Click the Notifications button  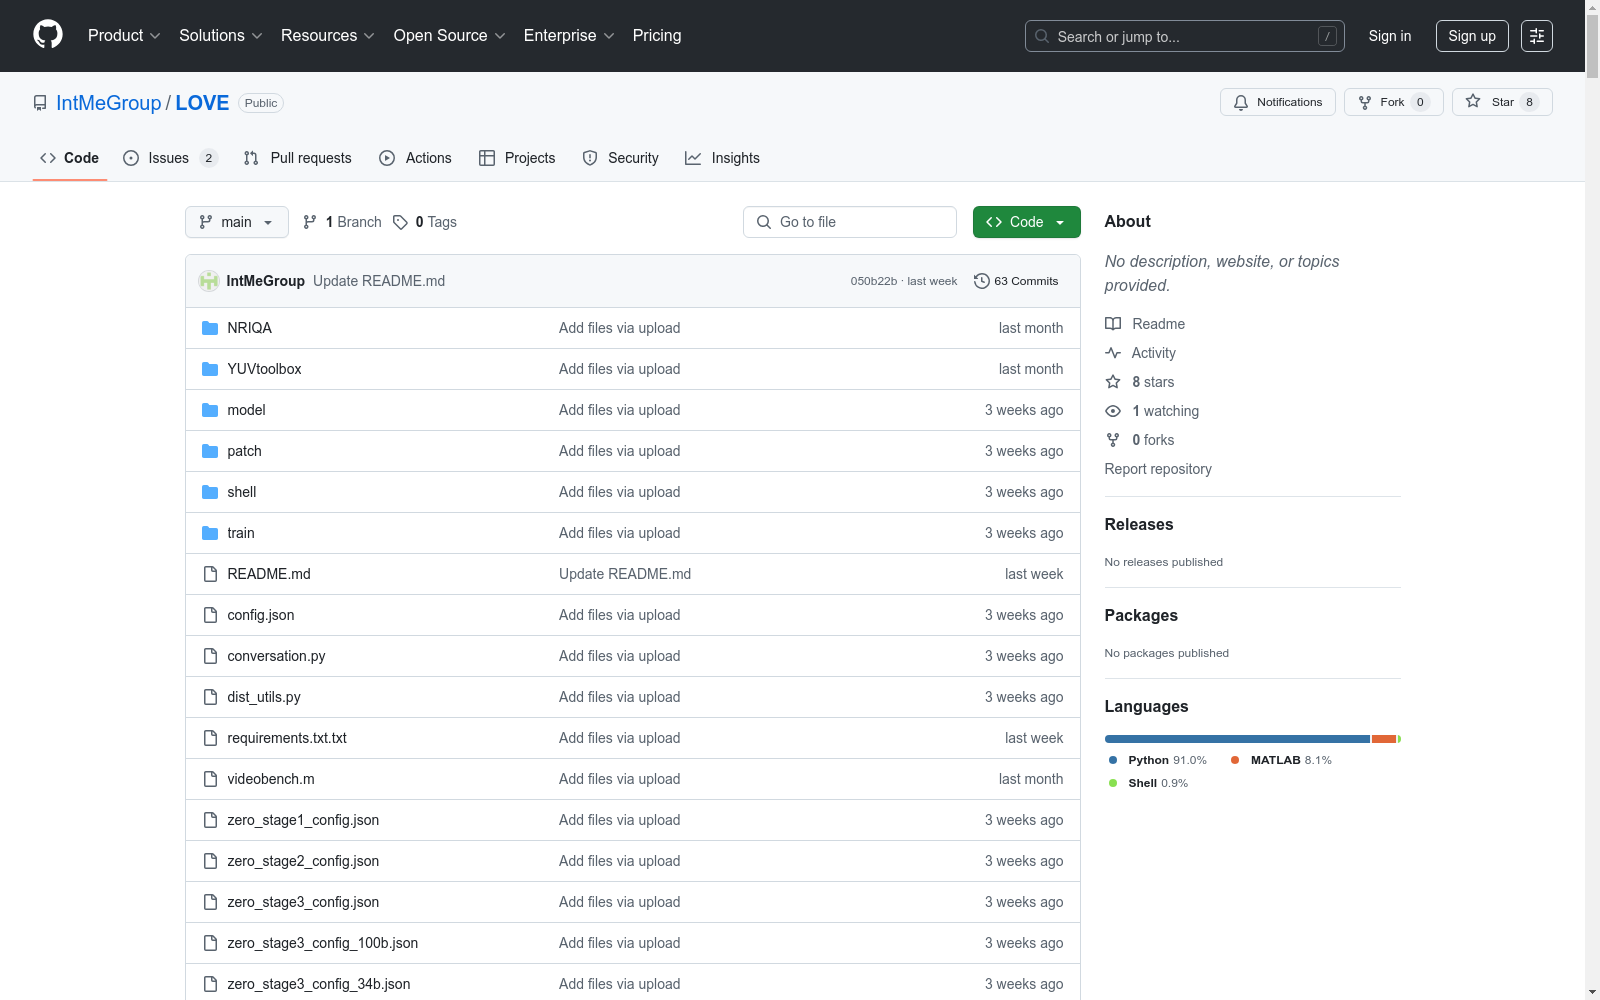click(1278, 102)
